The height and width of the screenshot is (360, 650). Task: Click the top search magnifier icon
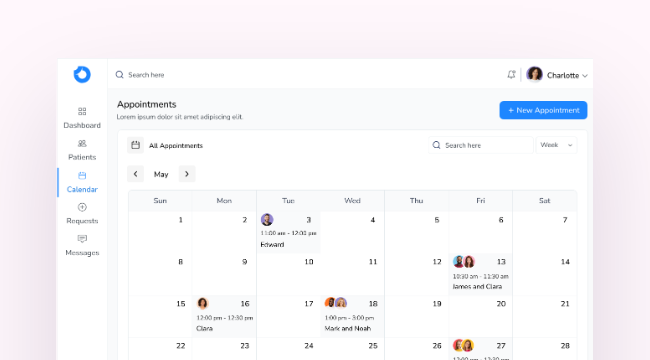click(x=119, y=75)
